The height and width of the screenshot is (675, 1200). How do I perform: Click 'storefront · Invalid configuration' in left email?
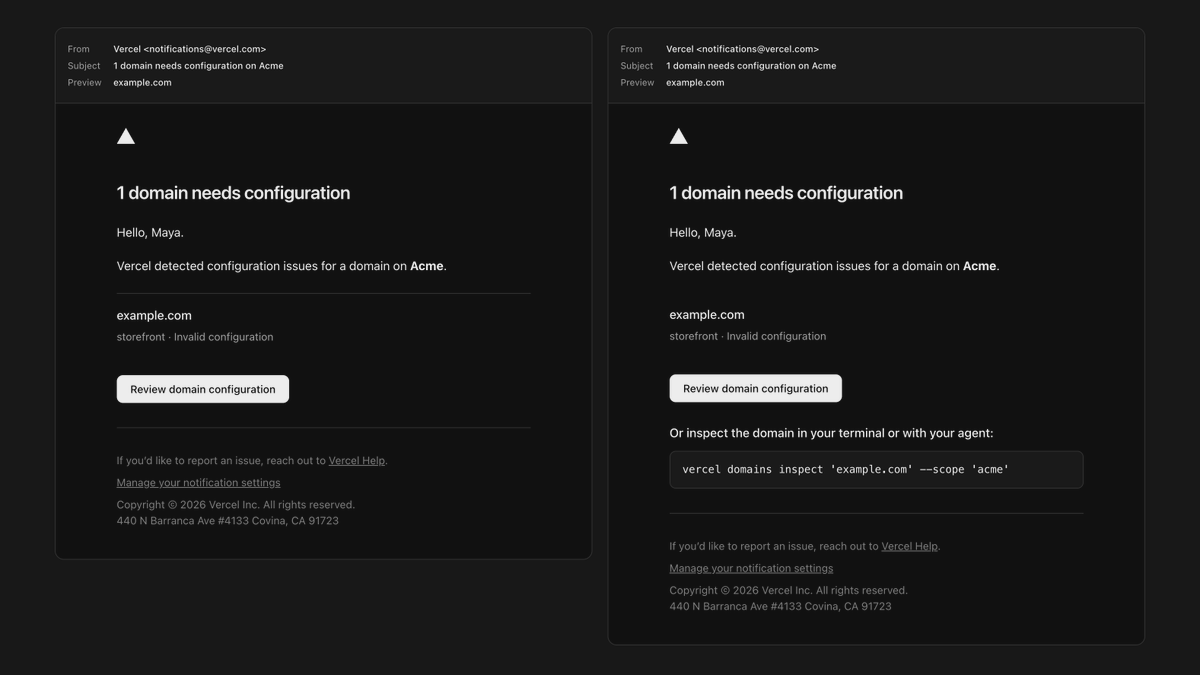point(195,337)
